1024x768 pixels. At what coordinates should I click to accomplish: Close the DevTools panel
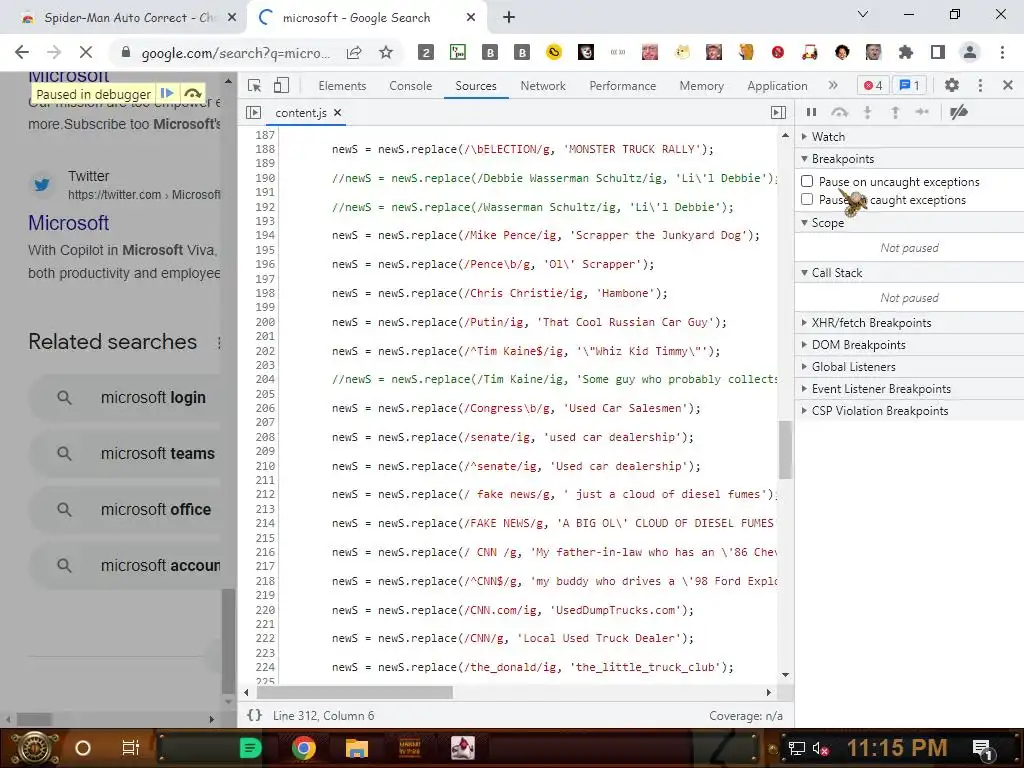coord(1008,86)
